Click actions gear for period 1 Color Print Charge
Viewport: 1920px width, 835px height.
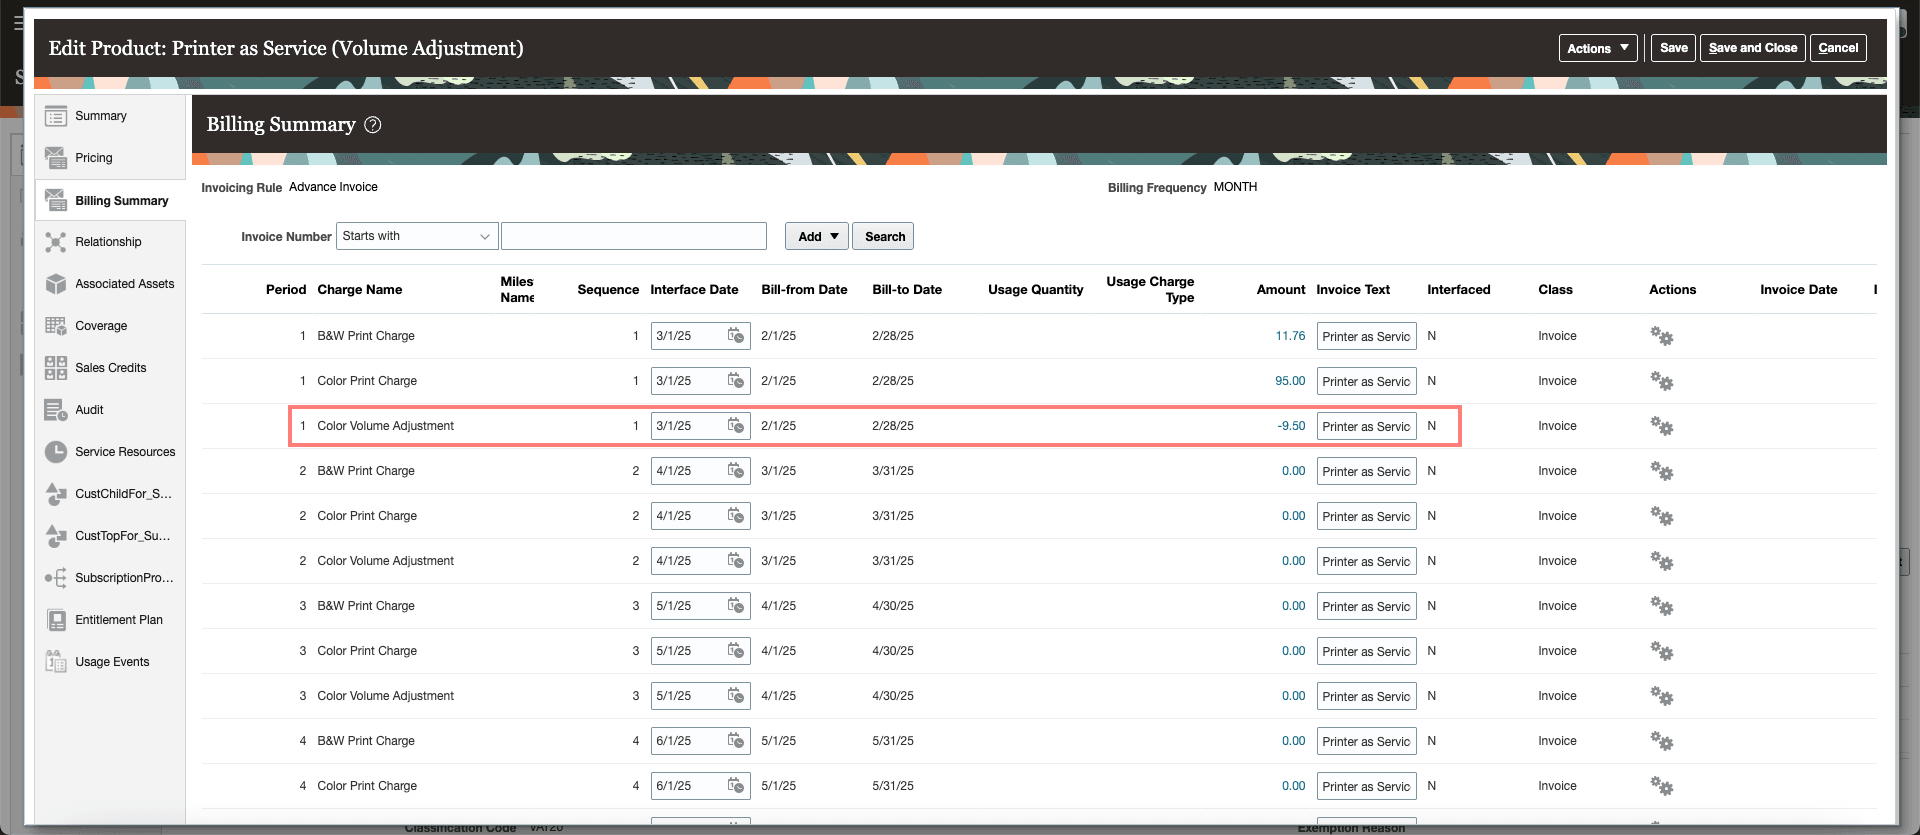point(1661,381)
